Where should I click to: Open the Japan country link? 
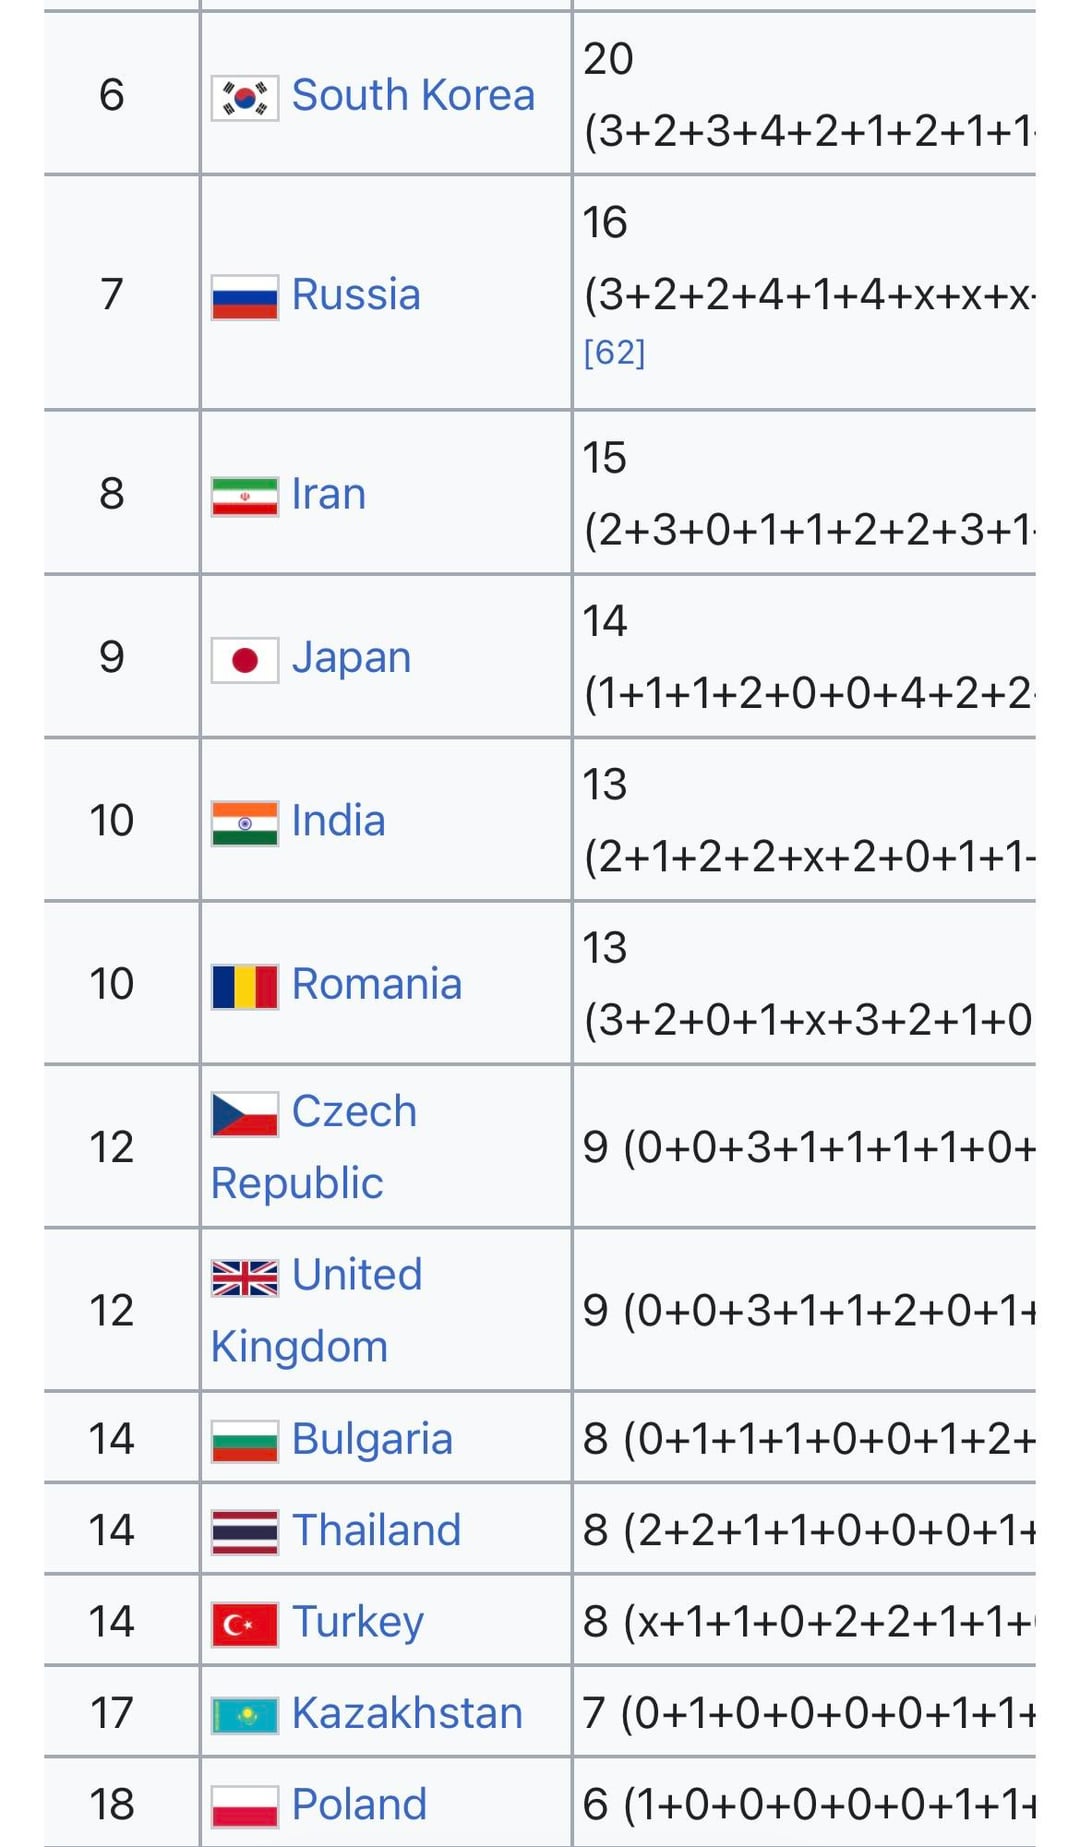coord(351,658)
